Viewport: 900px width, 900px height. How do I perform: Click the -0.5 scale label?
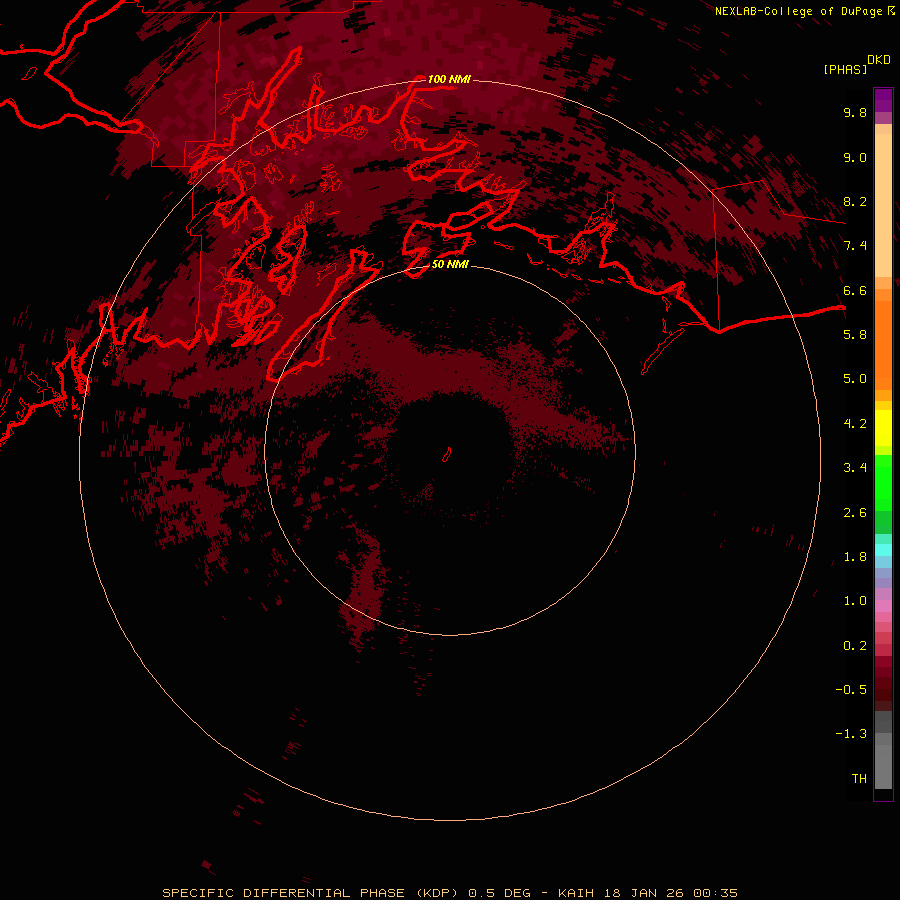[851, 690]
